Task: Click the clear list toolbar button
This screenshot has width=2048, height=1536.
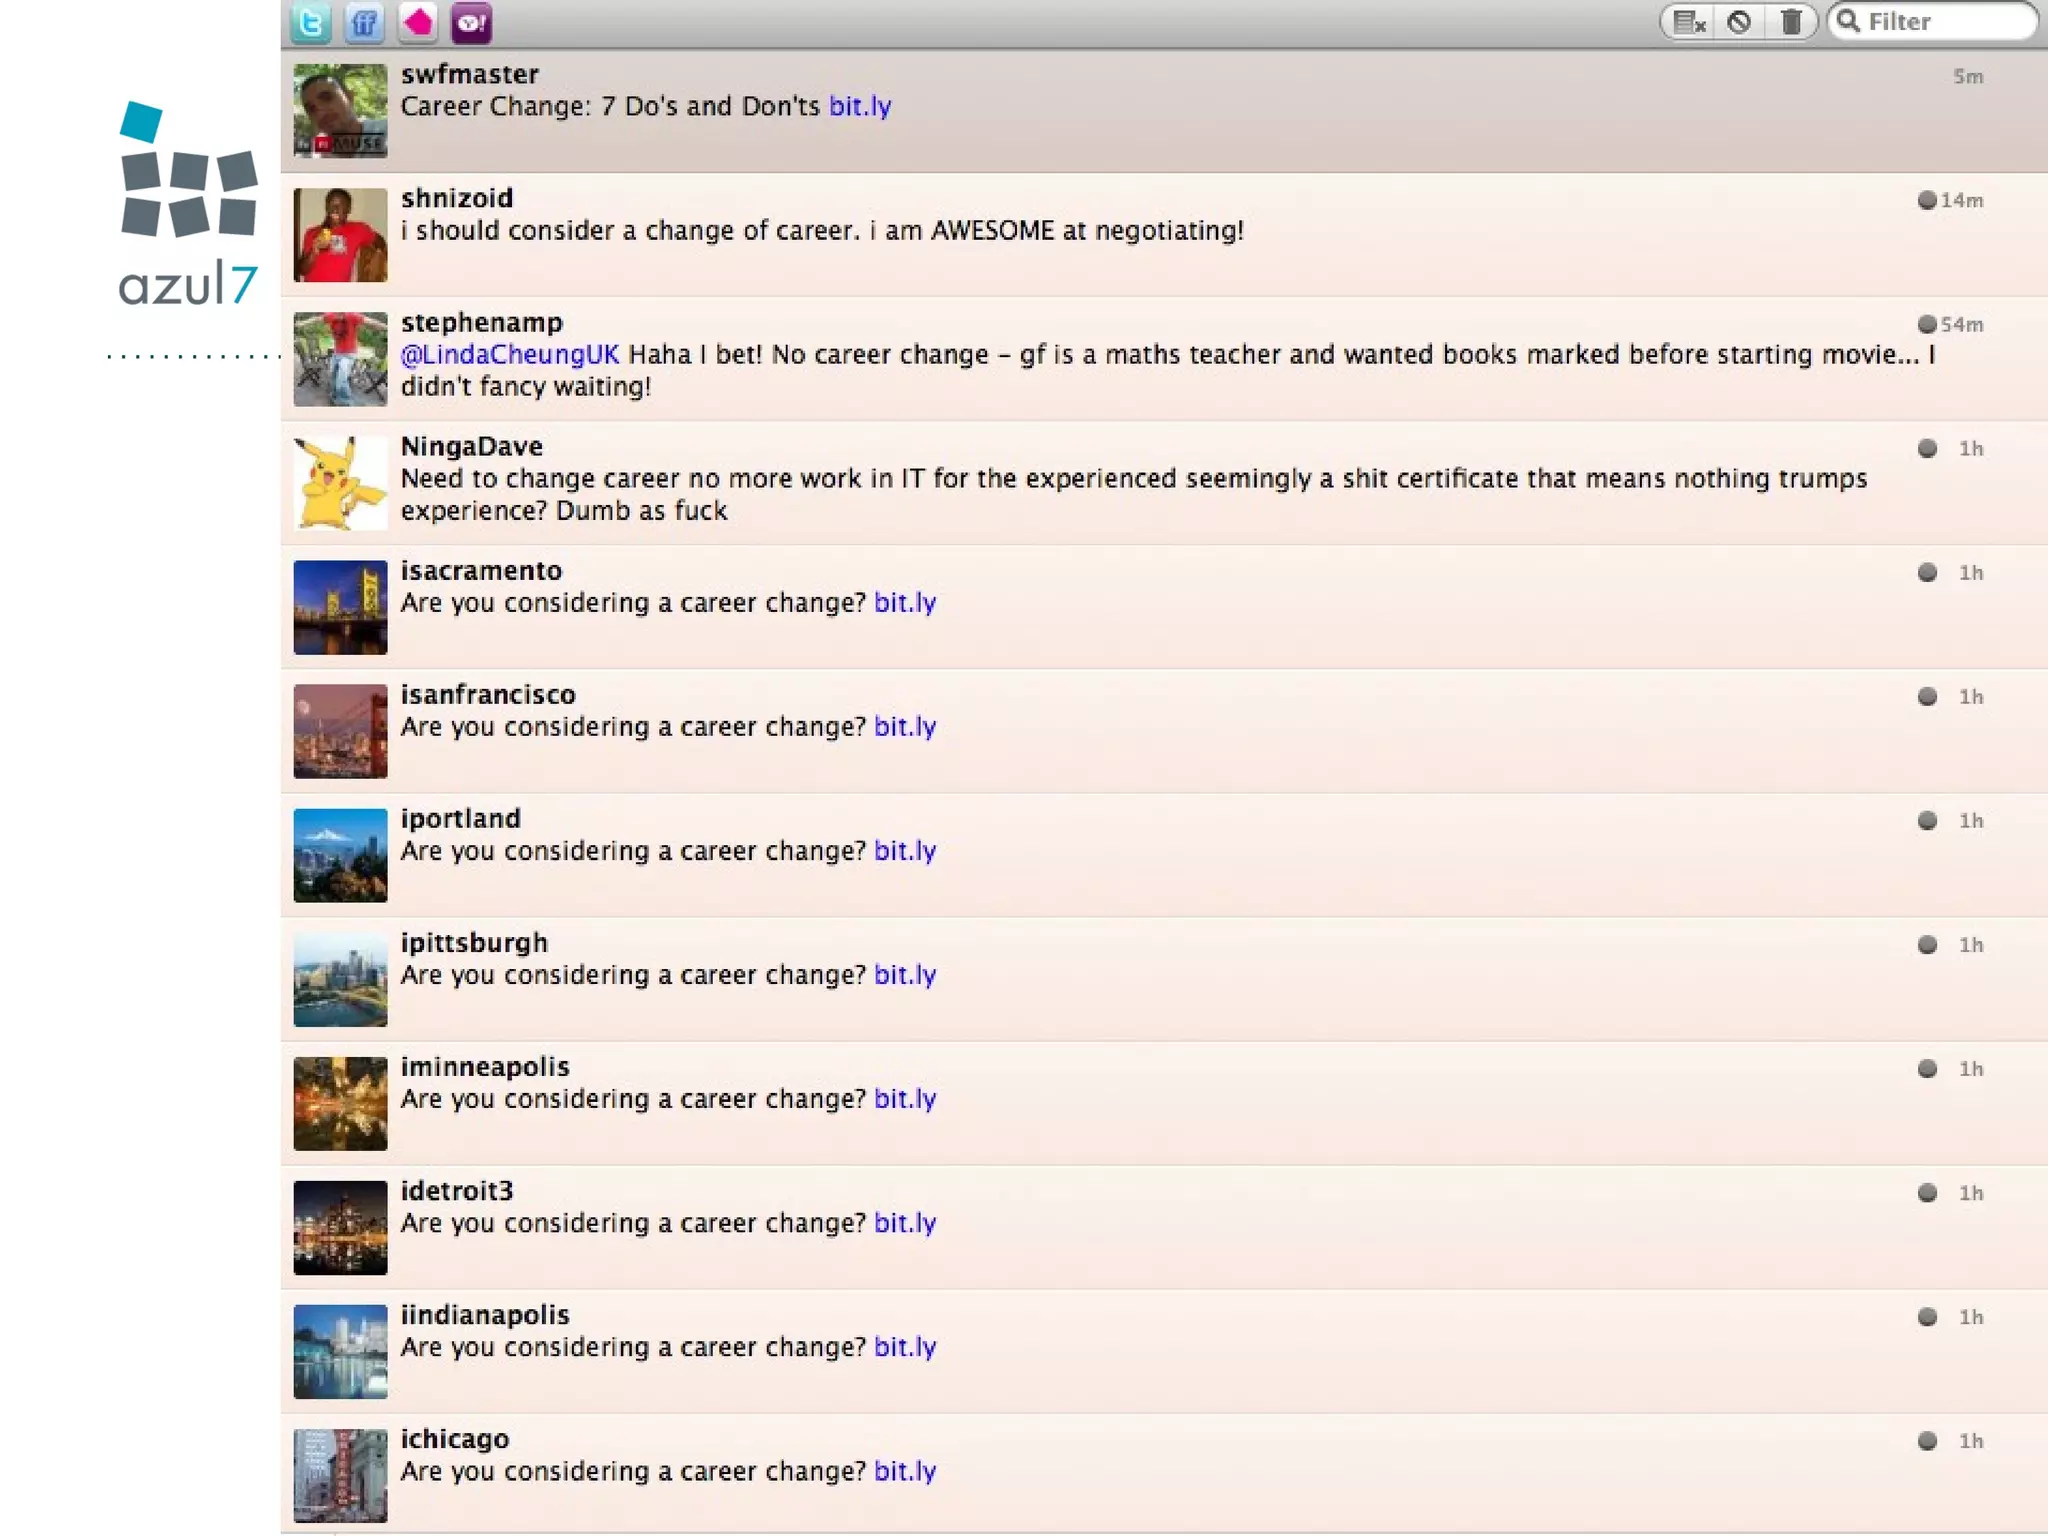Action: click(1689, 22)
